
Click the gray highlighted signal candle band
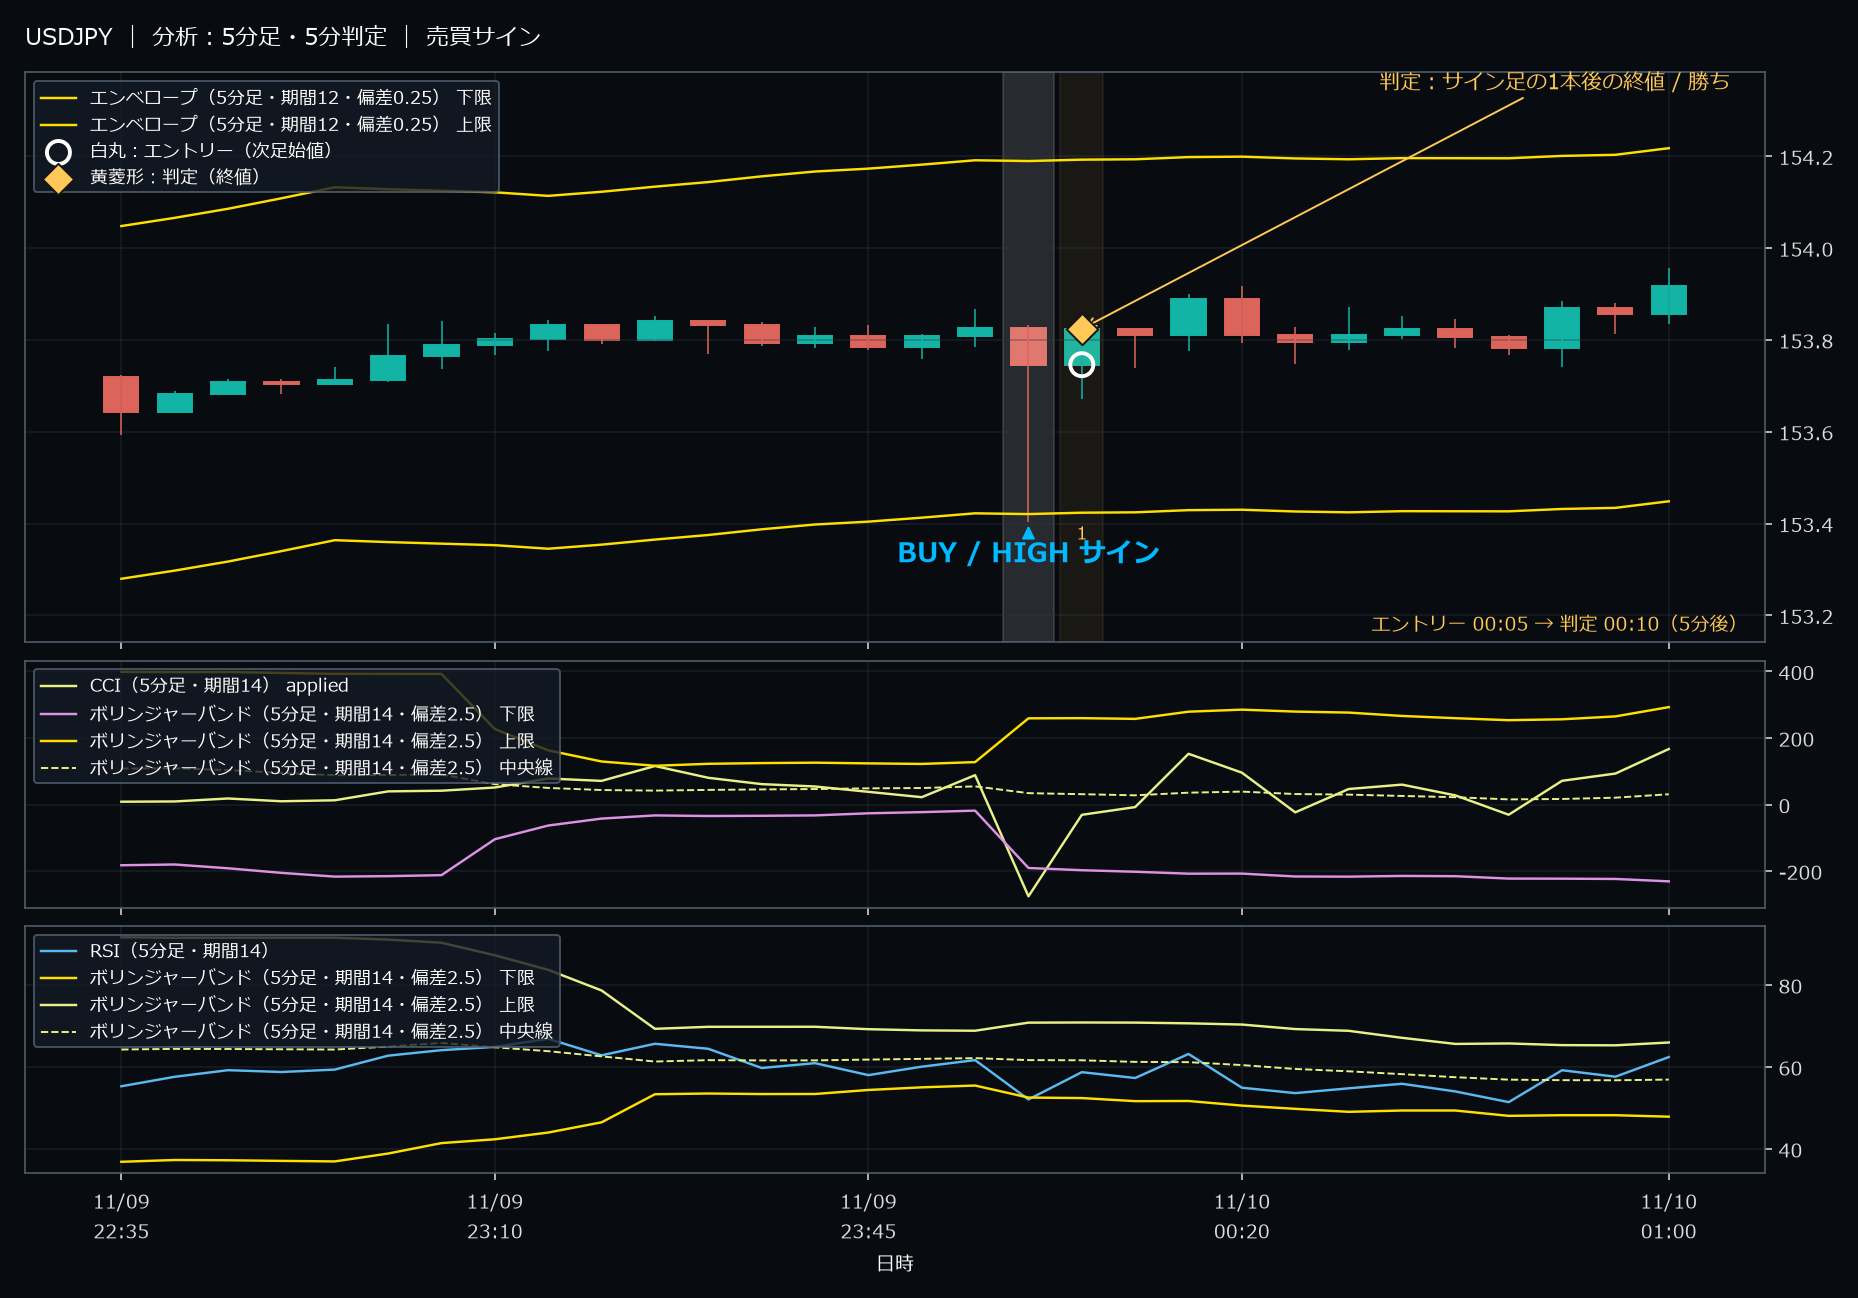pos(1028,357)
